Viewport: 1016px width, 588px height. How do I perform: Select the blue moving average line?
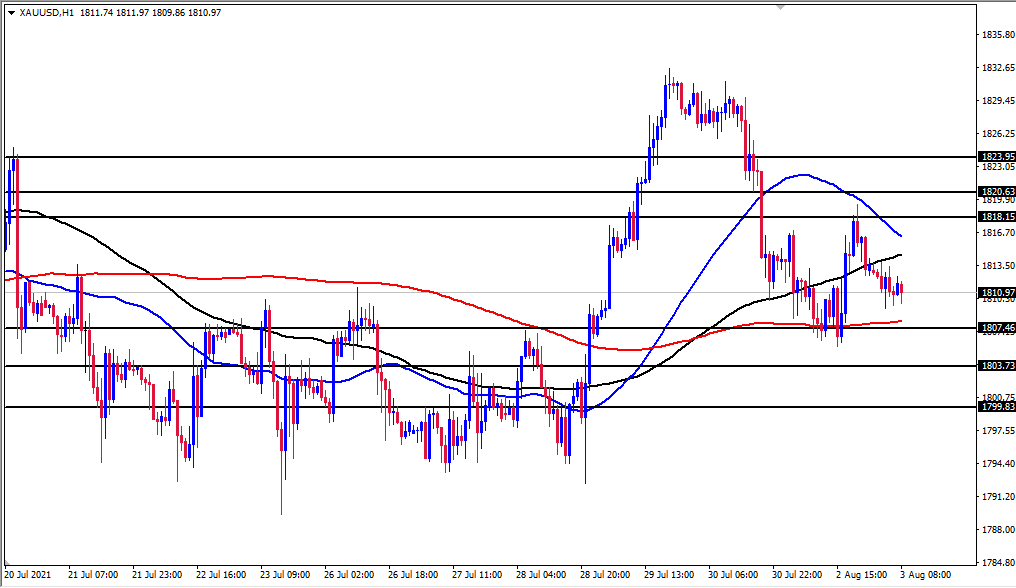803,174
